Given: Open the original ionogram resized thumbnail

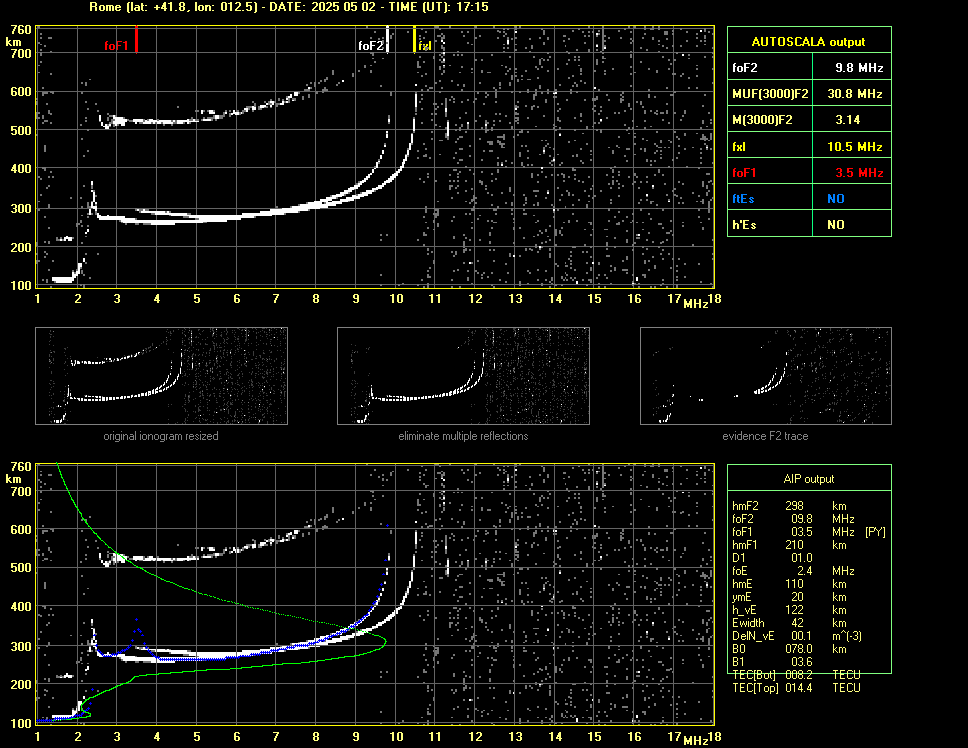Looking at the screenshot, I should [x=161, y=376].
